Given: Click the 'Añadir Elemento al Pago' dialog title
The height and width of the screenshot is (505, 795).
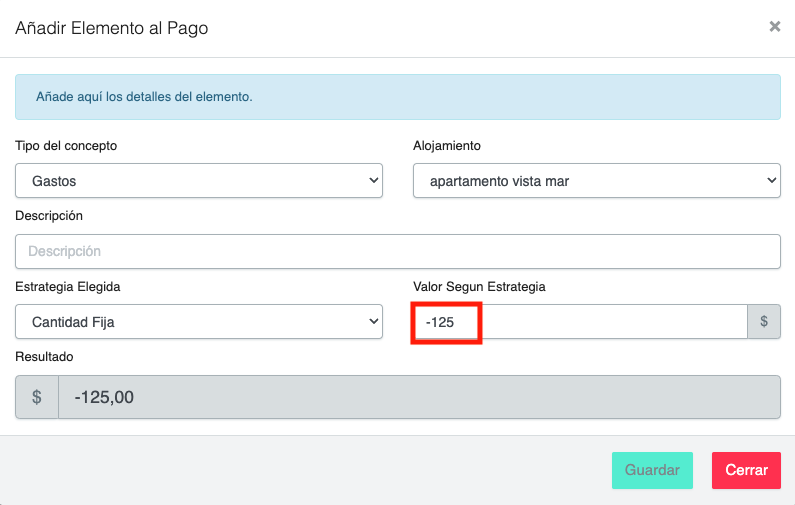Looking at the screenshot, I should [x=111, y=28].
